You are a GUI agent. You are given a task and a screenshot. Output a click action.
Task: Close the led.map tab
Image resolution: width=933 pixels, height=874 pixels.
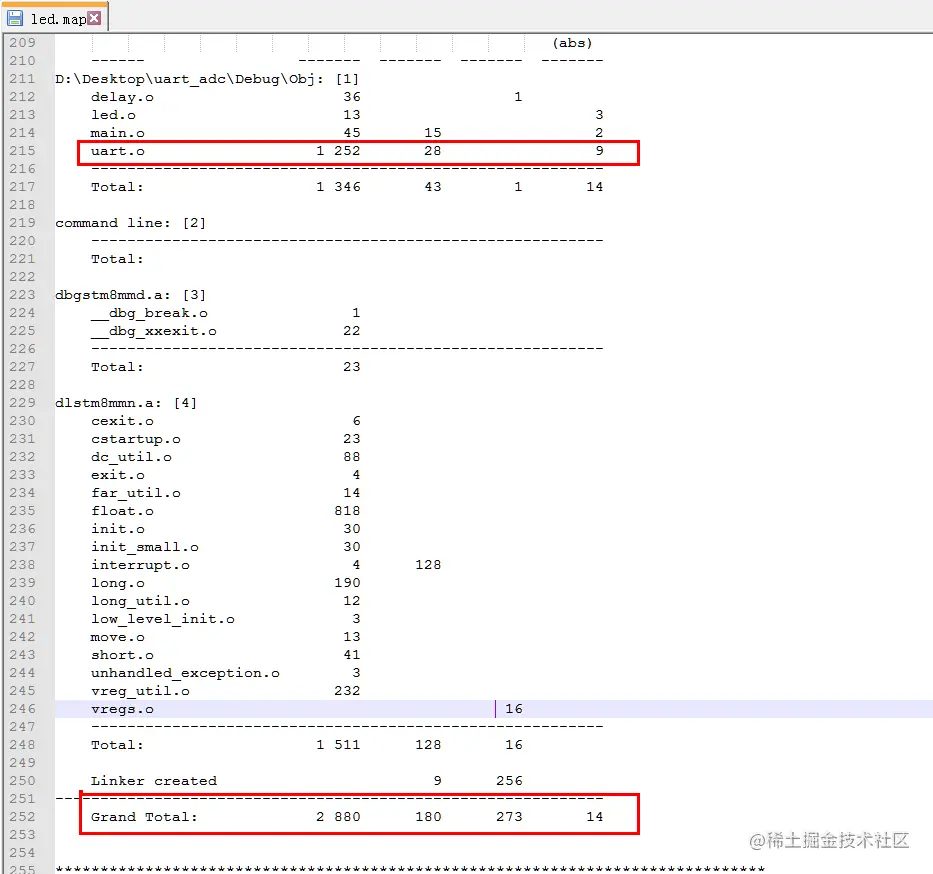pos(94,18)
